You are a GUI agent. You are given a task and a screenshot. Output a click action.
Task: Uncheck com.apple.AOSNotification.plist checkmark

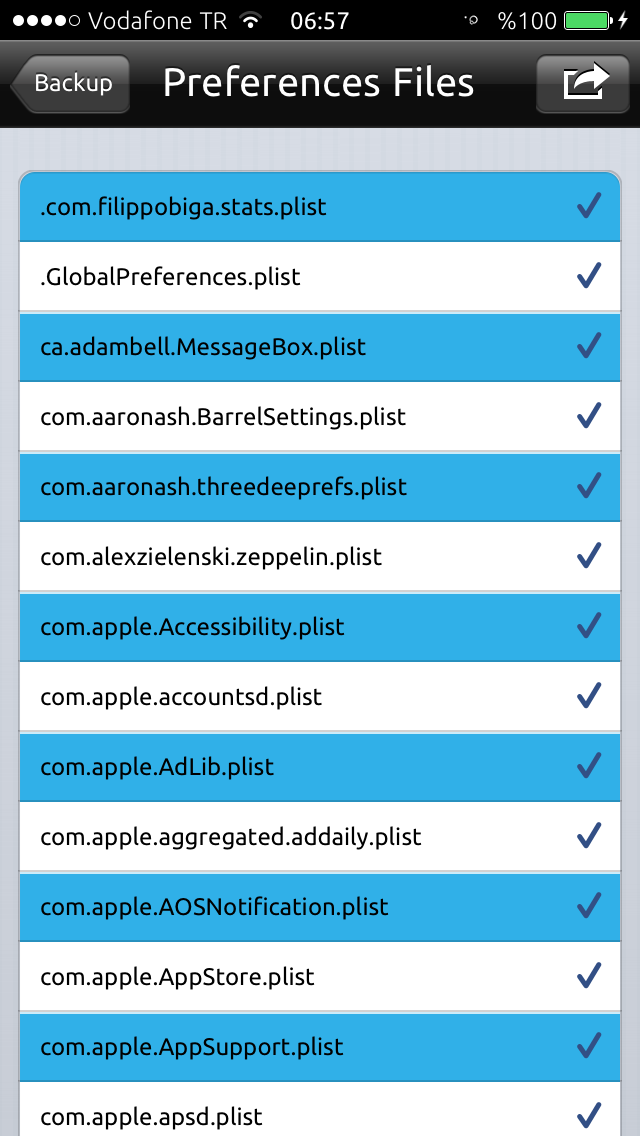click(589, 907)
